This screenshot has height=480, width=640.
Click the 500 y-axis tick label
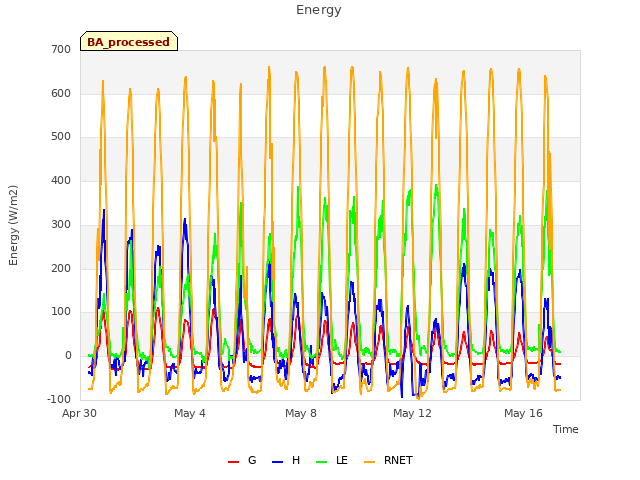point(61,137)
